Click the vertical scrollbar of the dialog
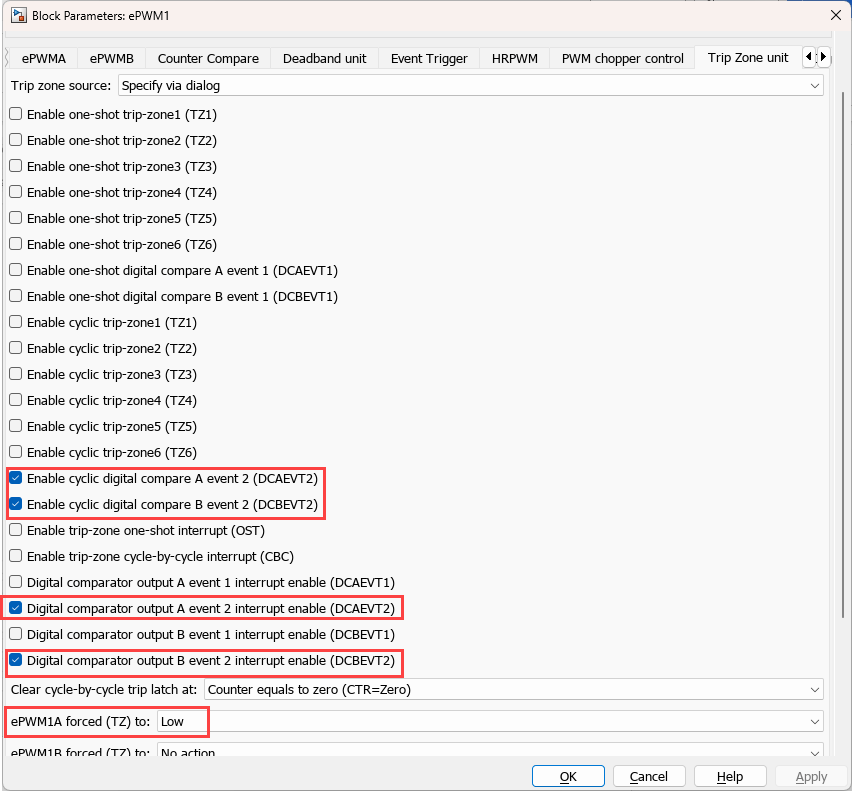 click(843, 353)
